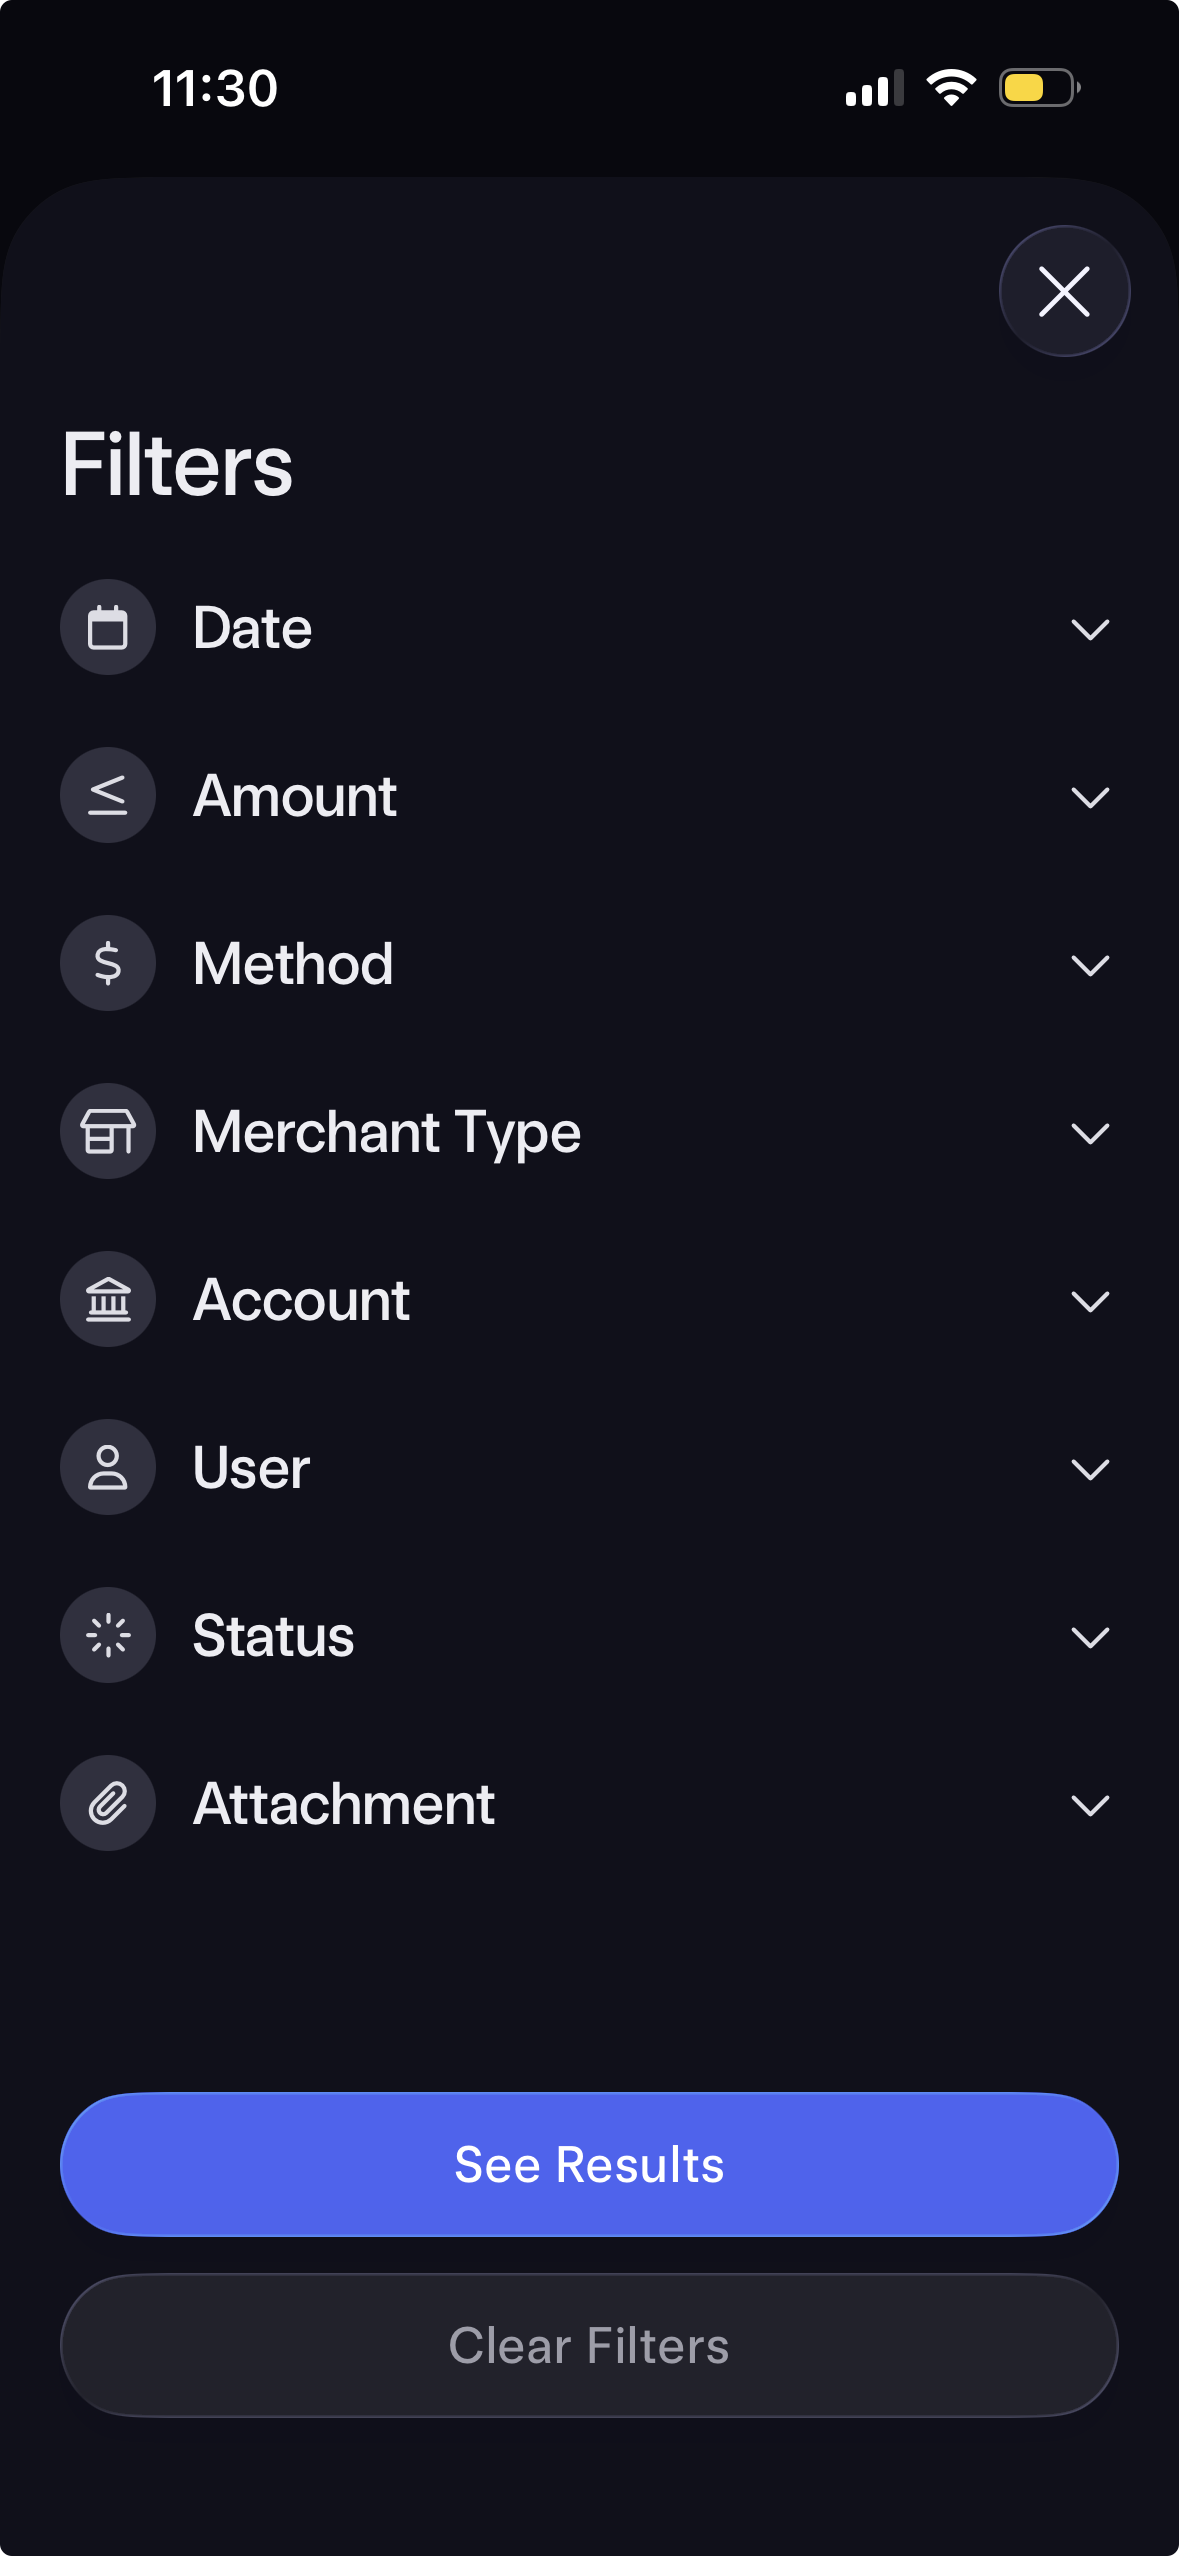The height and width of the screenshot is (2556, 1179).
Task: Expand the Amount filter chevron
Action: click(x=1089, y=797)
